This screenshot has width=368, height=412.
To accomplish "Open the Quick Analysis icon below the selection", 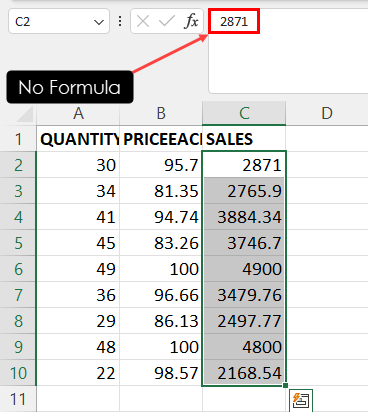I will [x=301, y=400].
